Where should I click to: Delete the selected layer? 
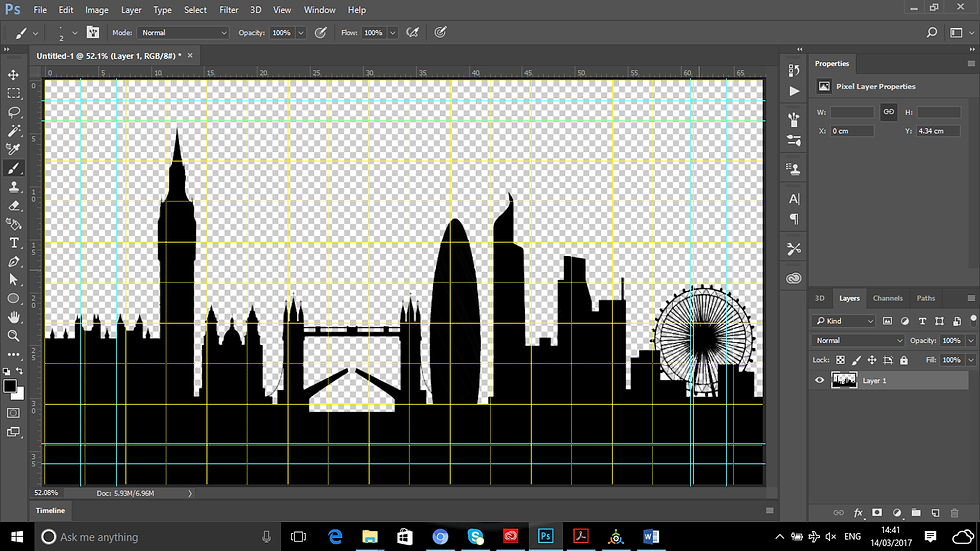[954, 513]
